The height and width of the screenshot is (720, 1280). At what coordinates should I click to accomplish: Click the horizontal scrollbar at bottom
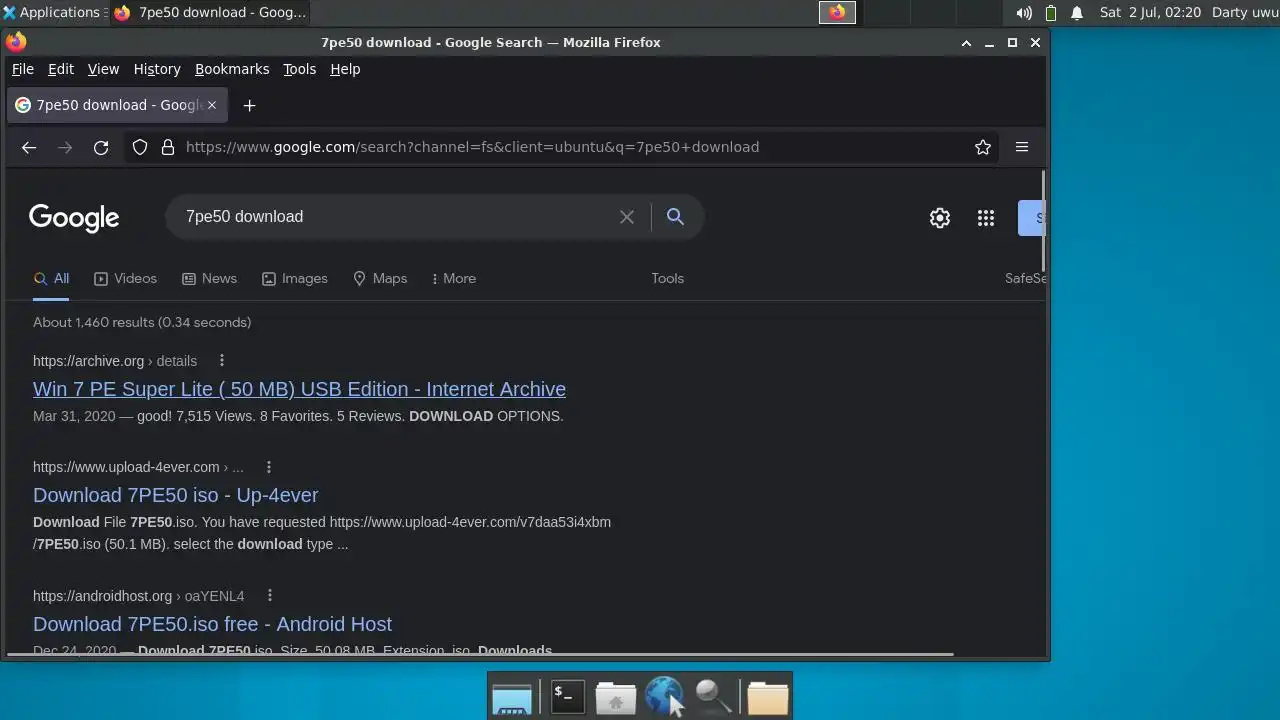pyautogui.click(x=480, y=655)
